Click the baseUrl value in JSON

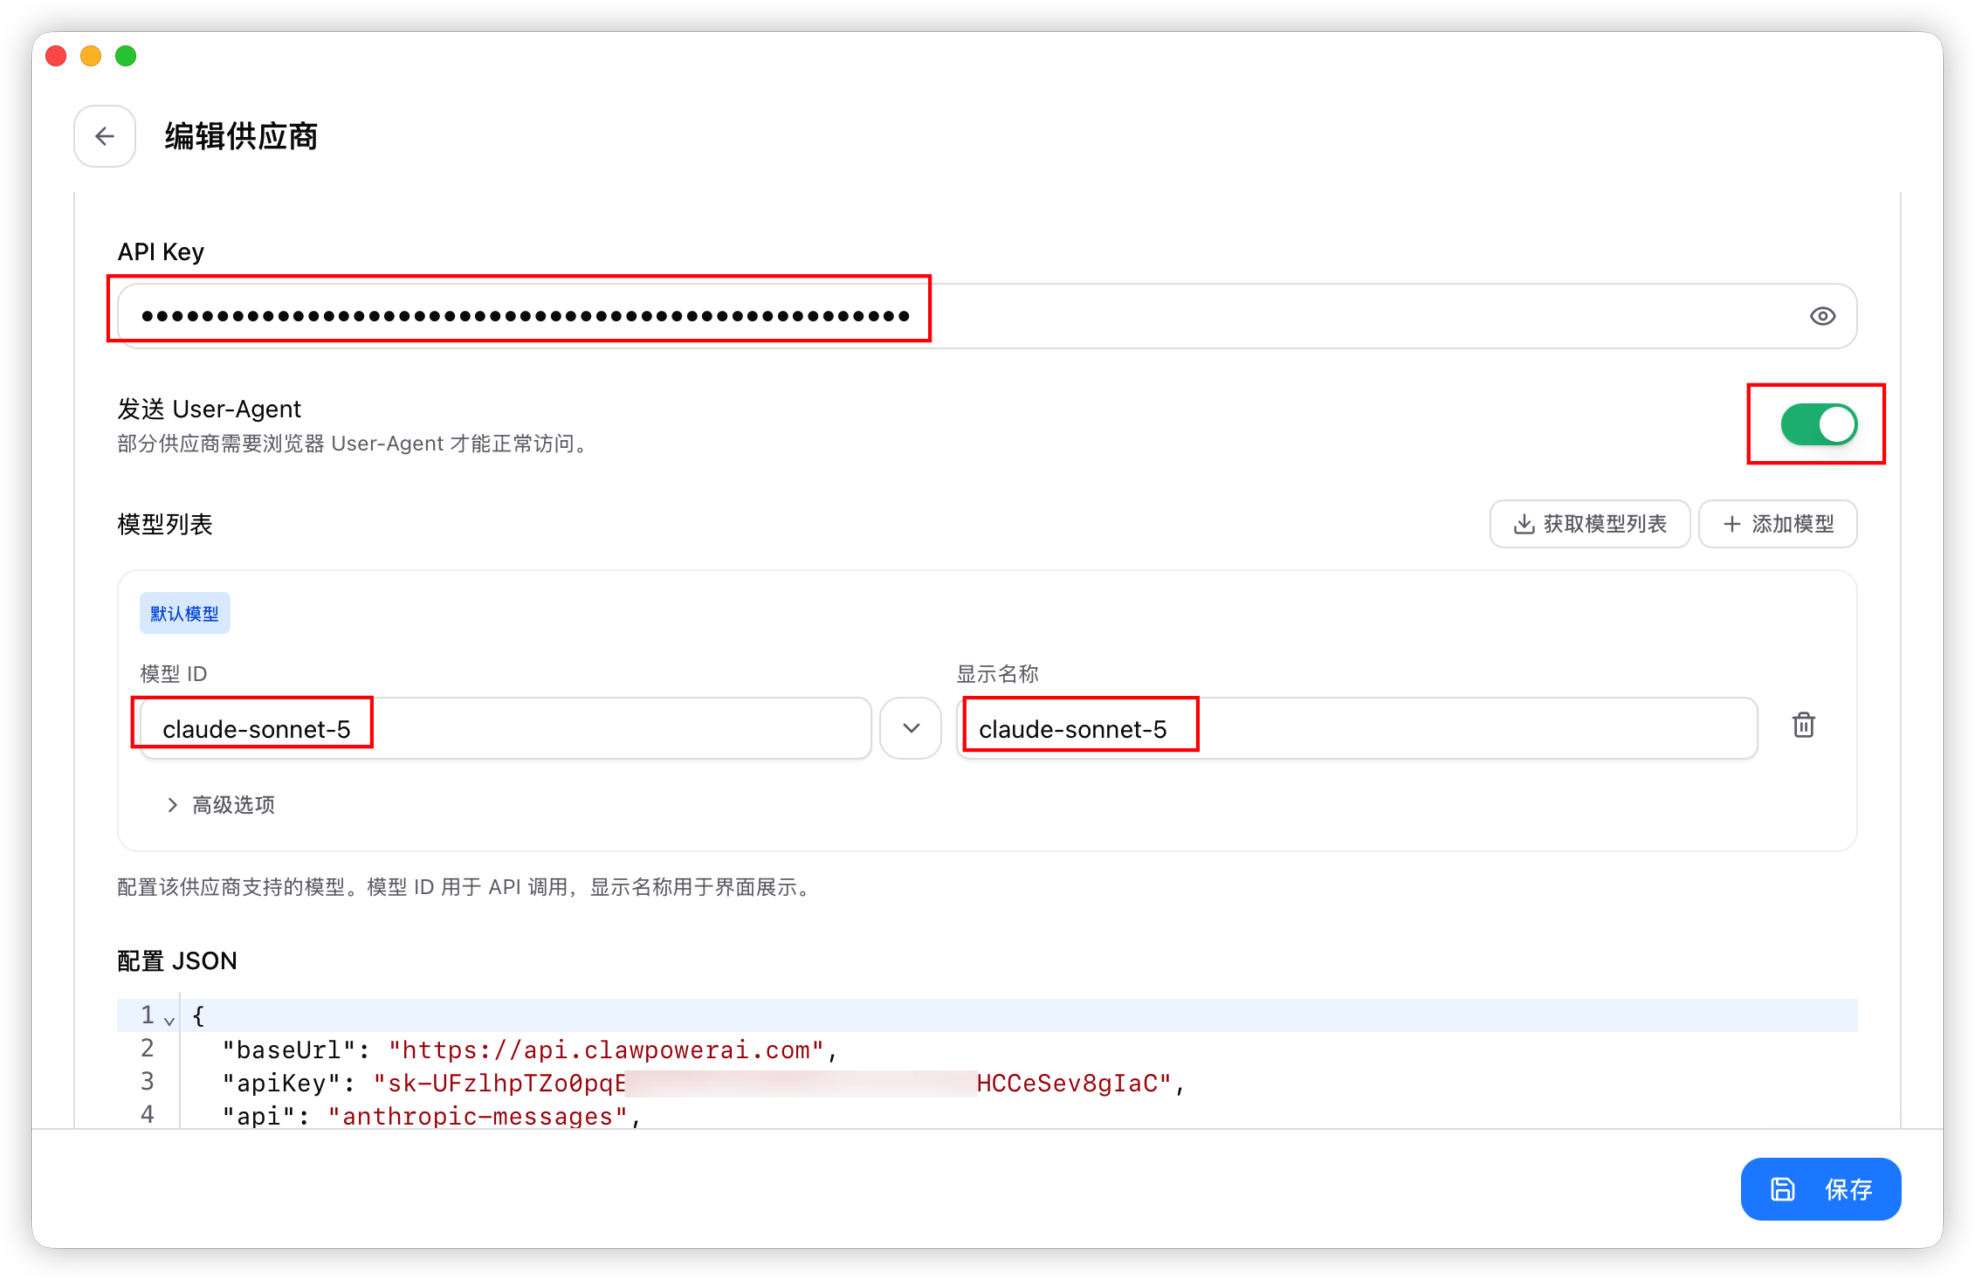point(606,1050)
